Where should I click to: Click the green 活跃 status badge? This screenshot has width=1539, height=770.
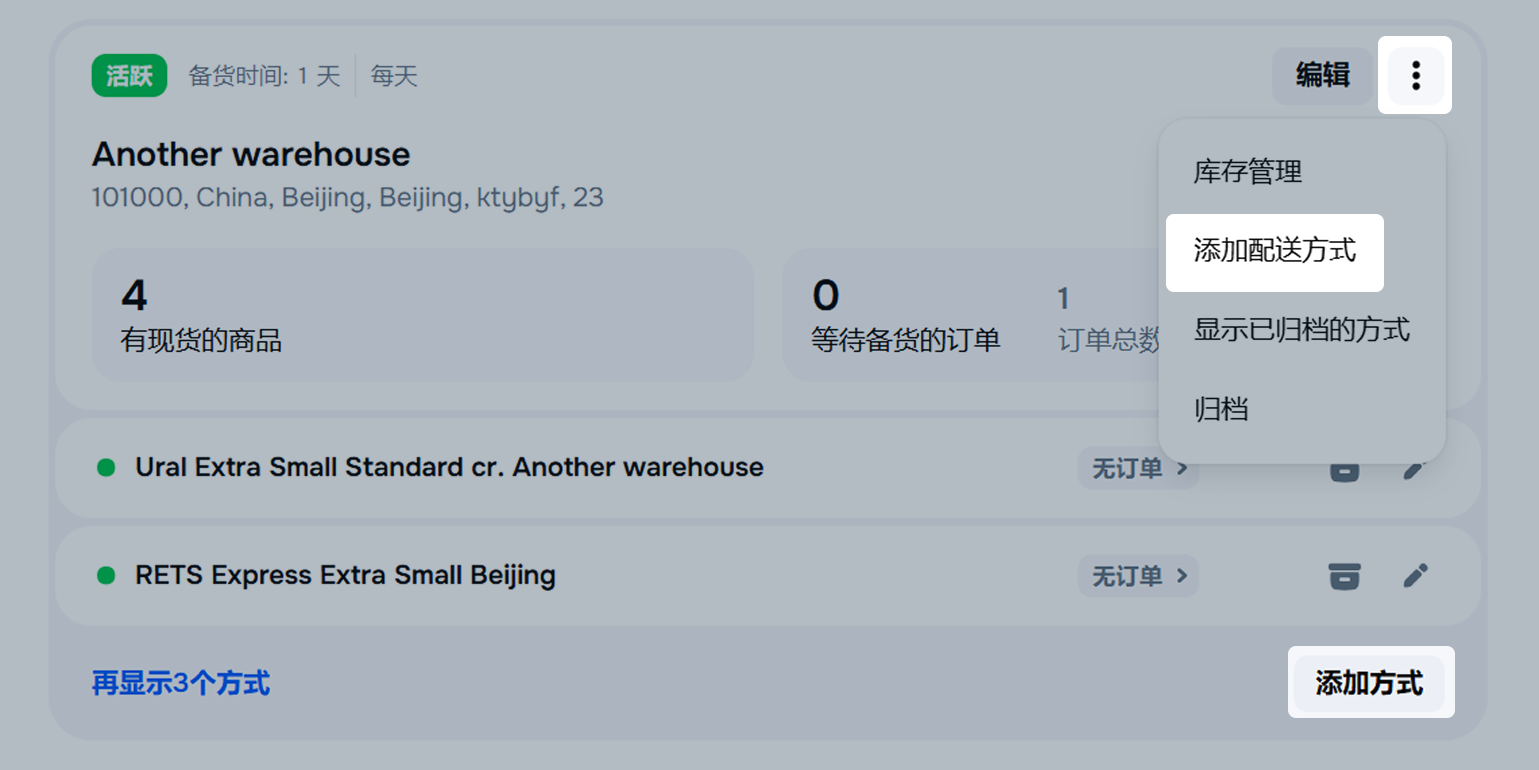129,76
